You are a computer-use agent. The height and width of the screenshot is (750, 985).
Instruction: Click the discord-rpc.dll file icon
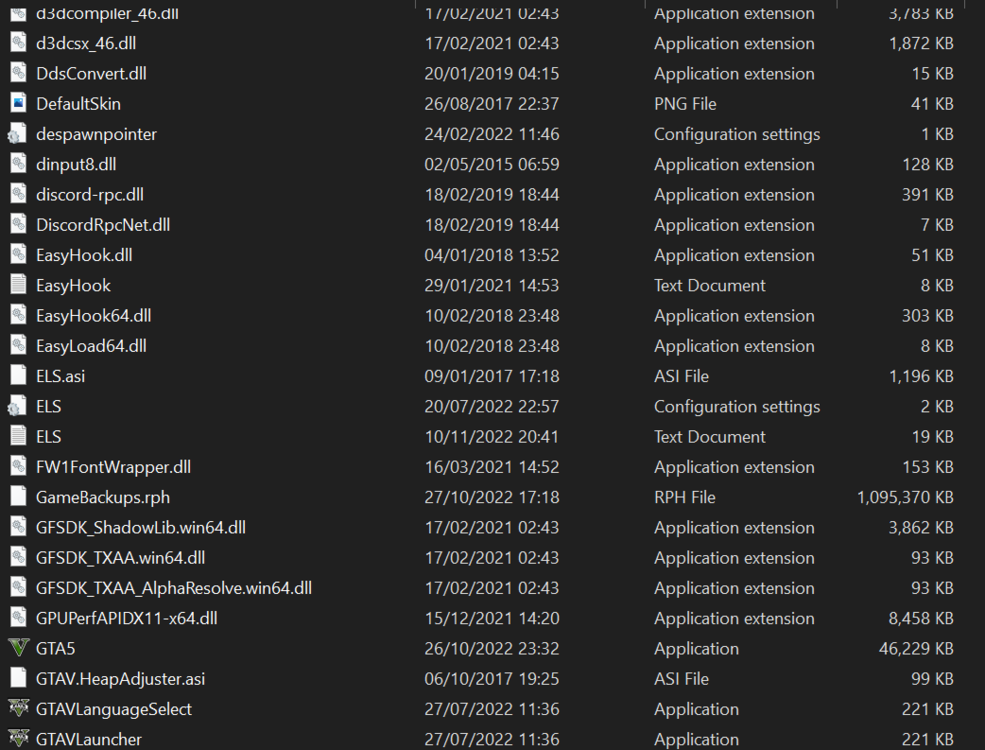pos(18,194)
